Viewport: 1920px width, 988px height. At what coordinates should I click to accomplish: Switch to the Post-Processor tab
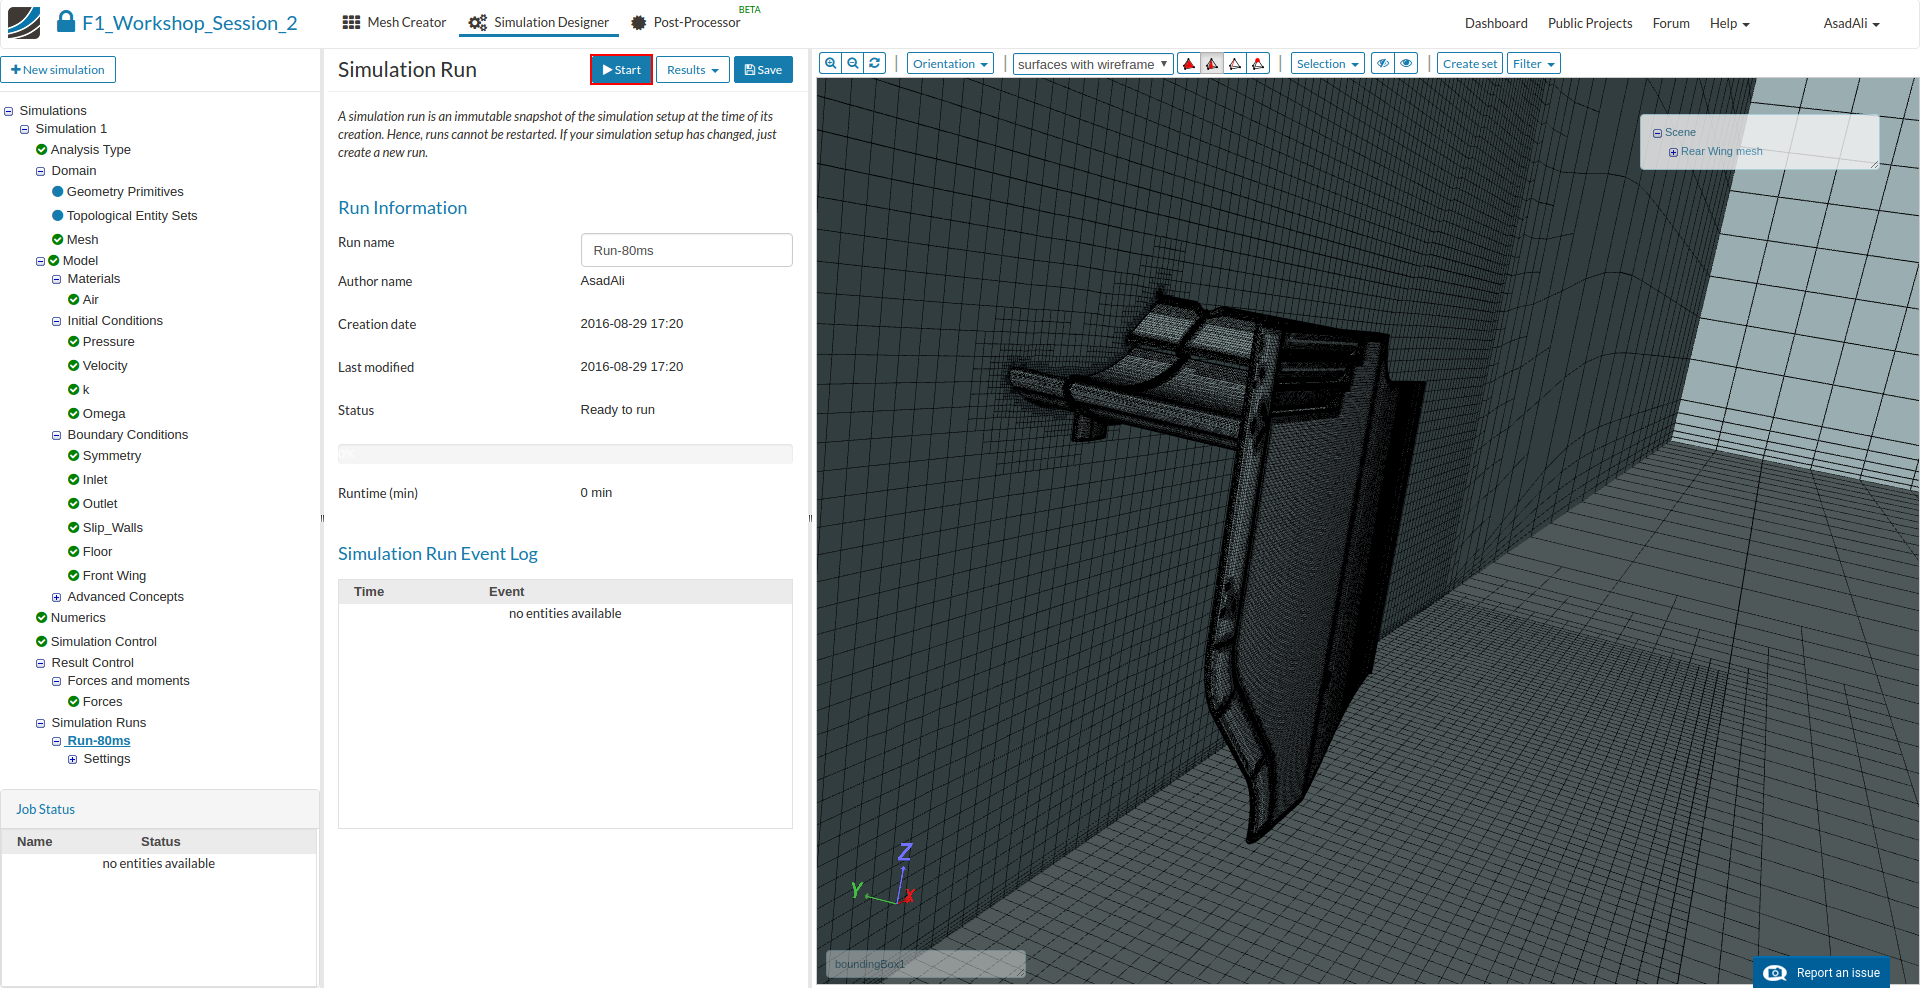tap(686, 22)
